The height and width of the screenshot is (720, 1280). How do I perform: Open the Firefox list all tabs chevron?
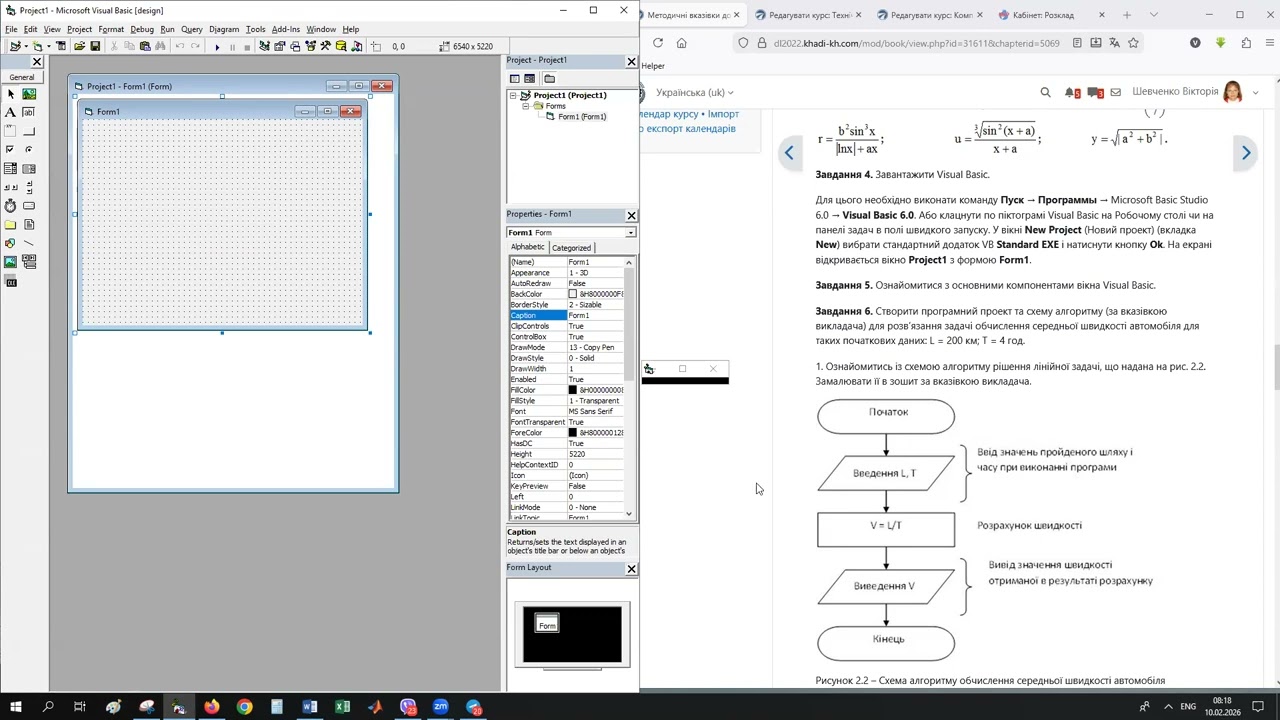point(1153,15)
